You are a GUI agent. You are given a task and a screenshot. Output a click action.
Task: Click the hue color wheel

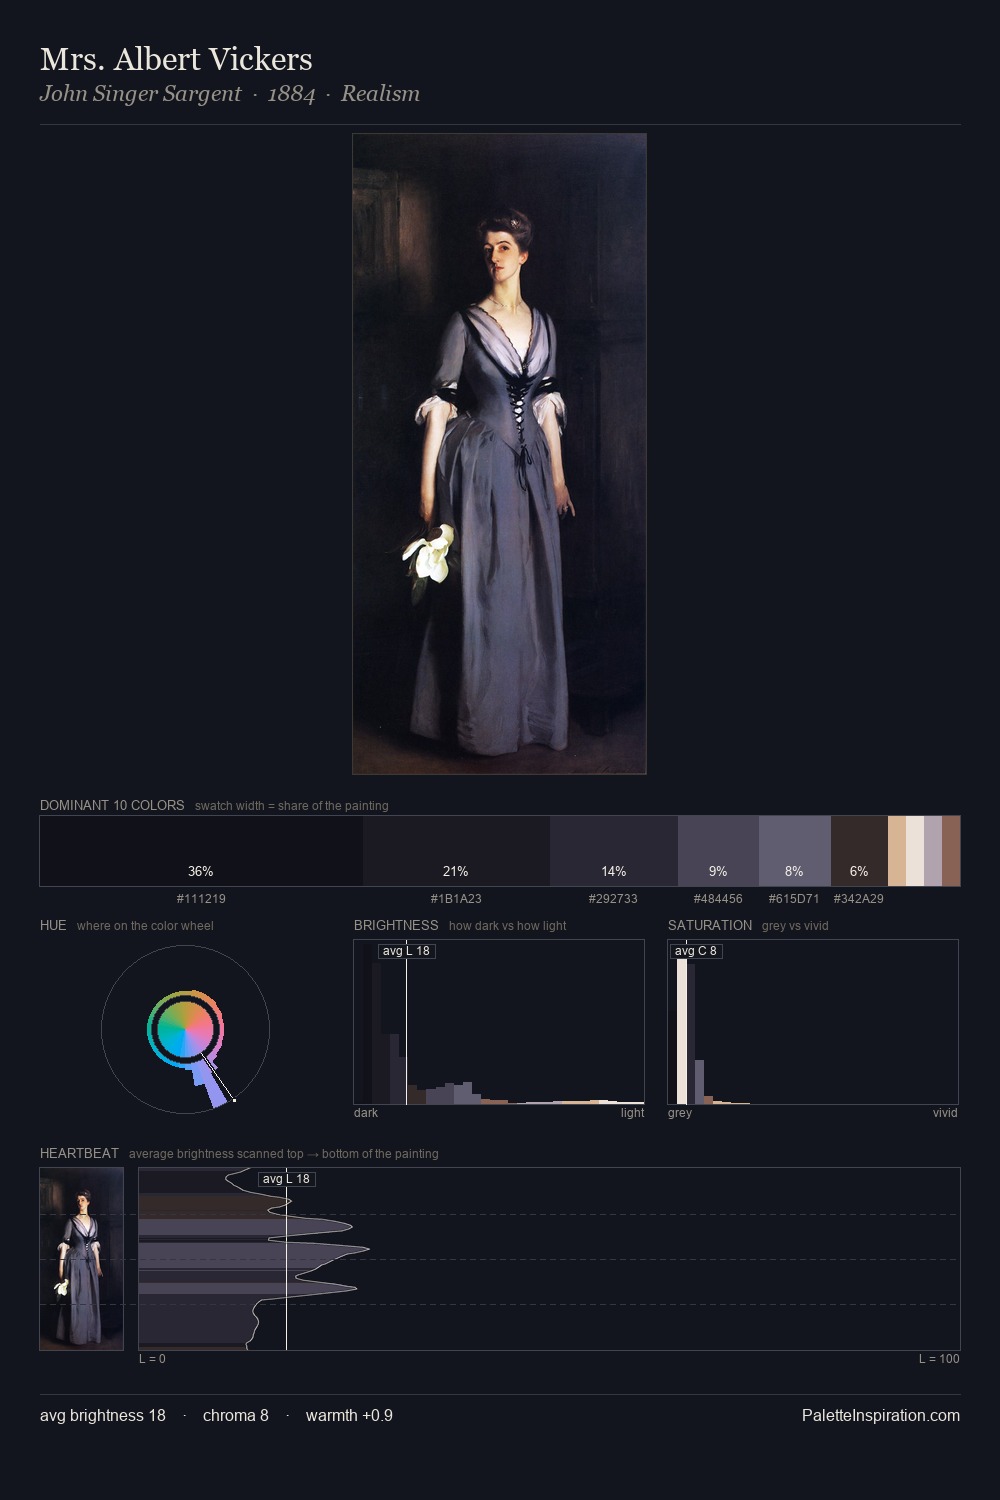186,1029
